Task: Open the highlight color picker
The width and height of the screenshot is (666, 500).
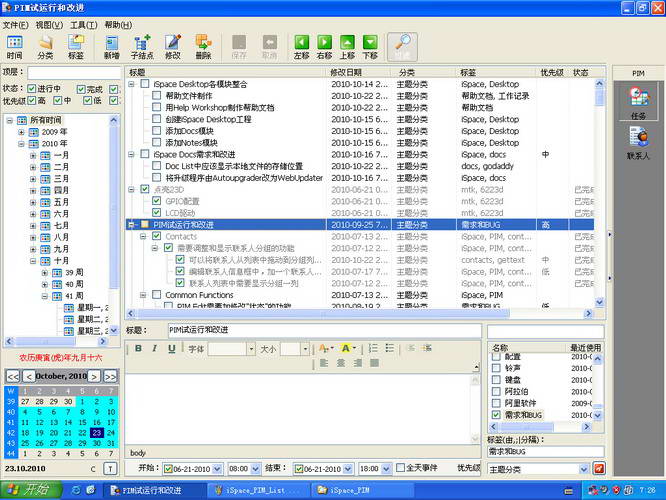Action: pos(348,348)
